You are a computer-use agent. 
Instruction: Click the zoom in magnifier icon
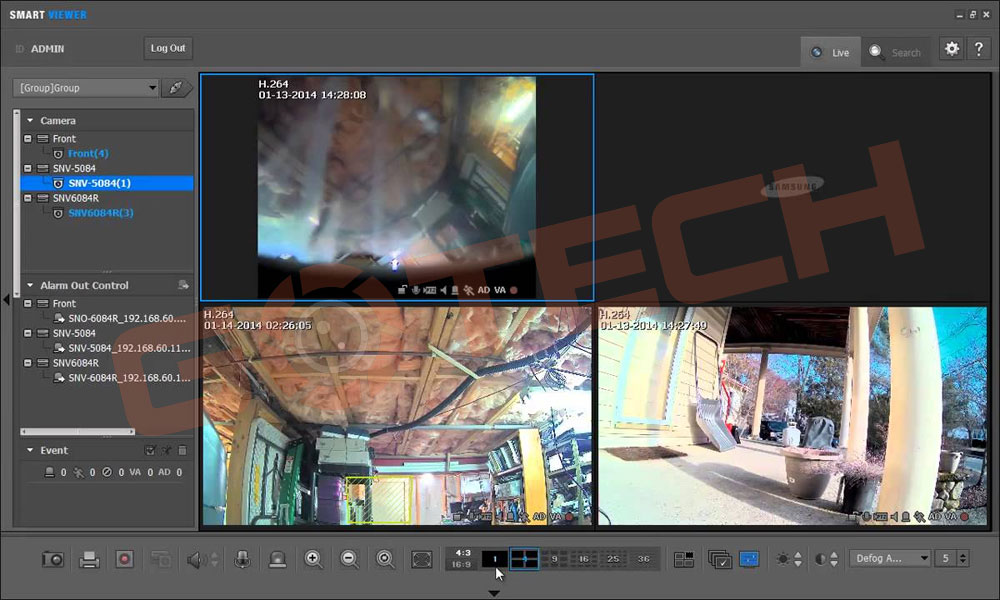point(314,559)
